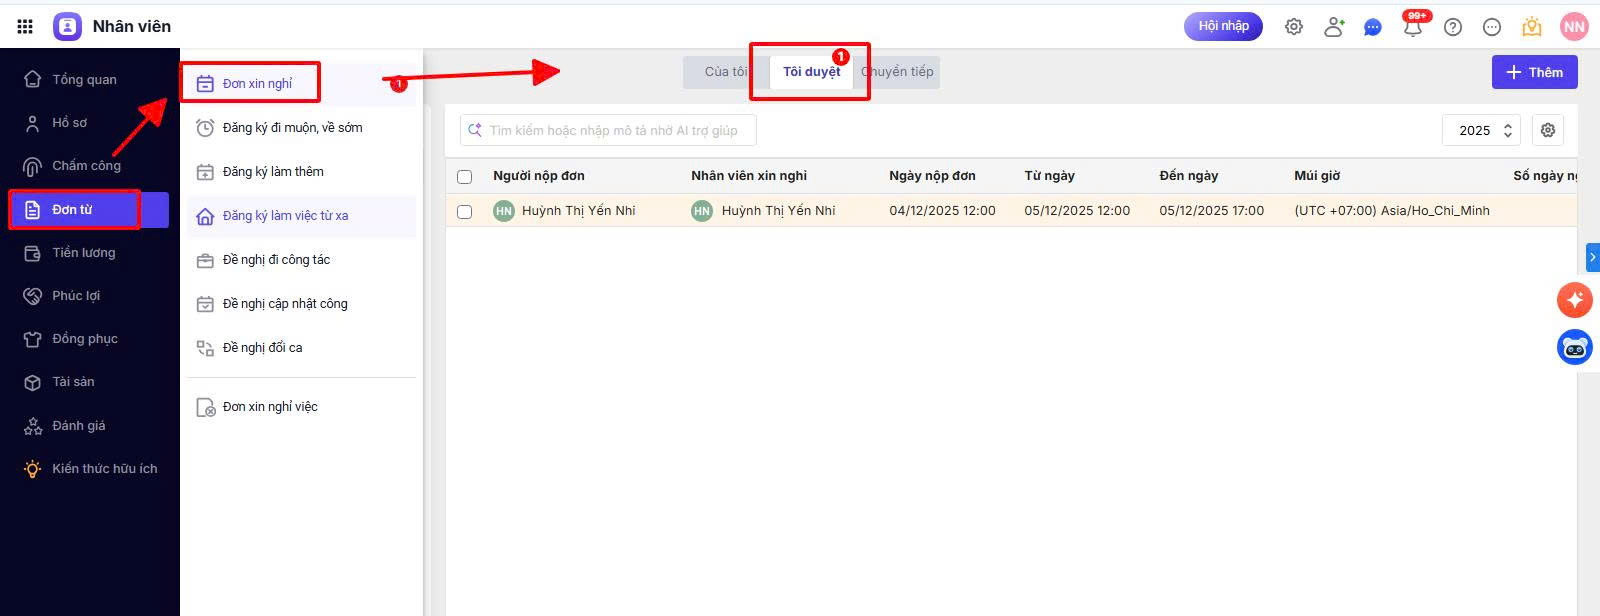Viewport: 1600px width, 616px height.
Task: Select Đề nghị đi công tác
Action: (x=301, y=259)
